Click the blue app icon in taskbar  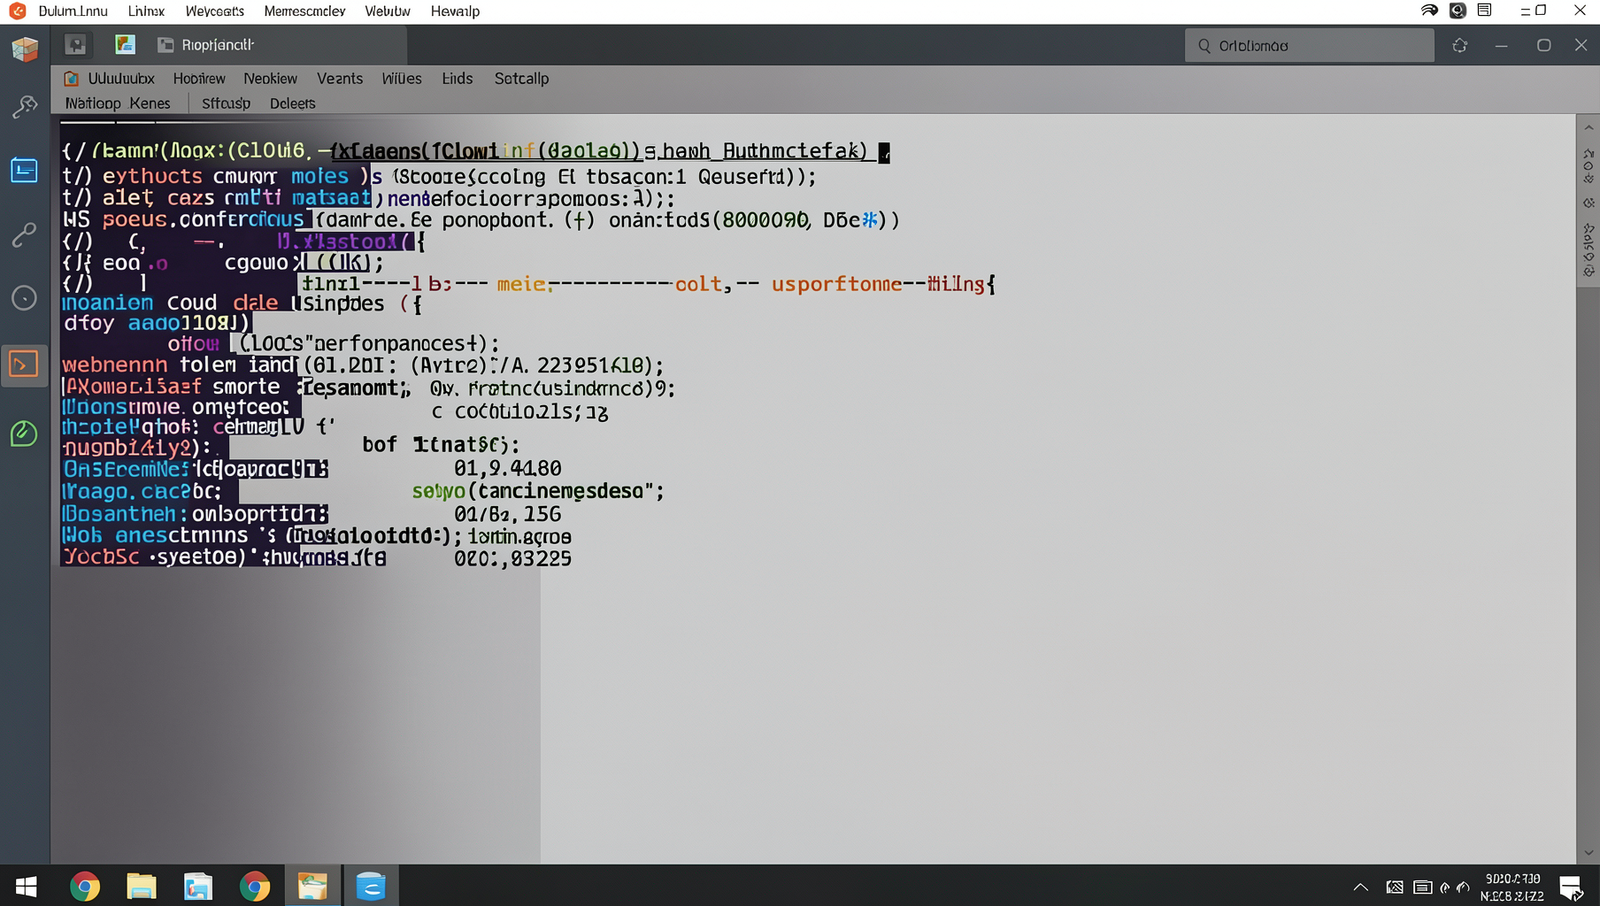[371, 886]
